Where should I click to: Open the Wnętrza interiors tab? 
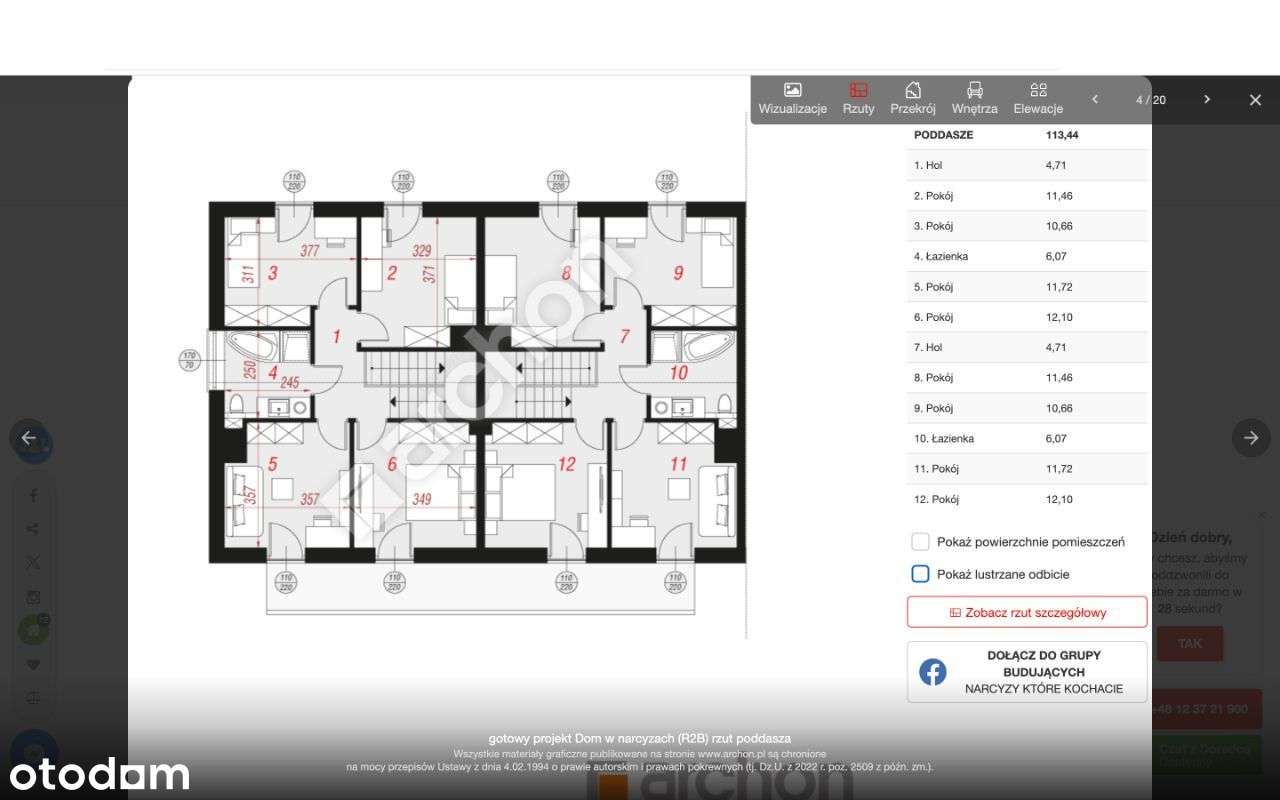point(974,99)
